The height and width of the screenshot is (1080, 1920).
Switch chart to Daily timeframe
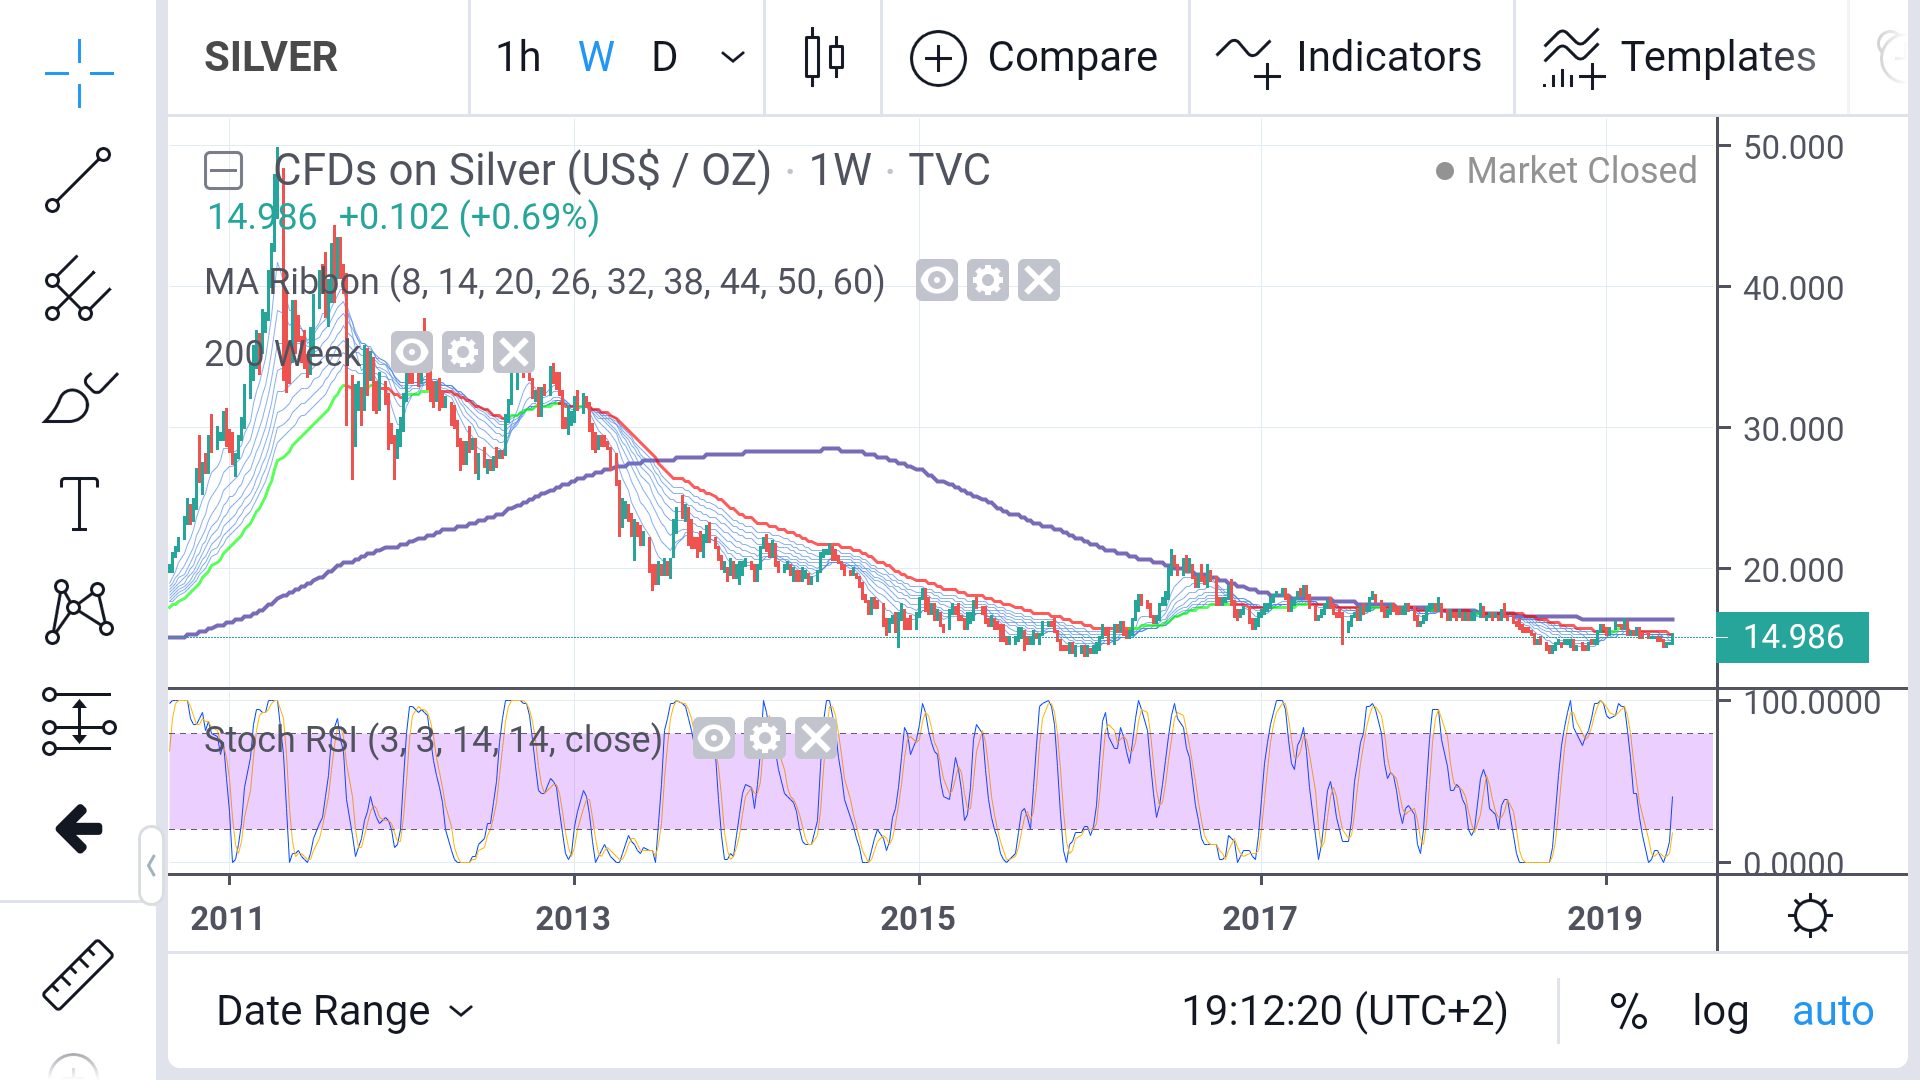pos(663,57)
